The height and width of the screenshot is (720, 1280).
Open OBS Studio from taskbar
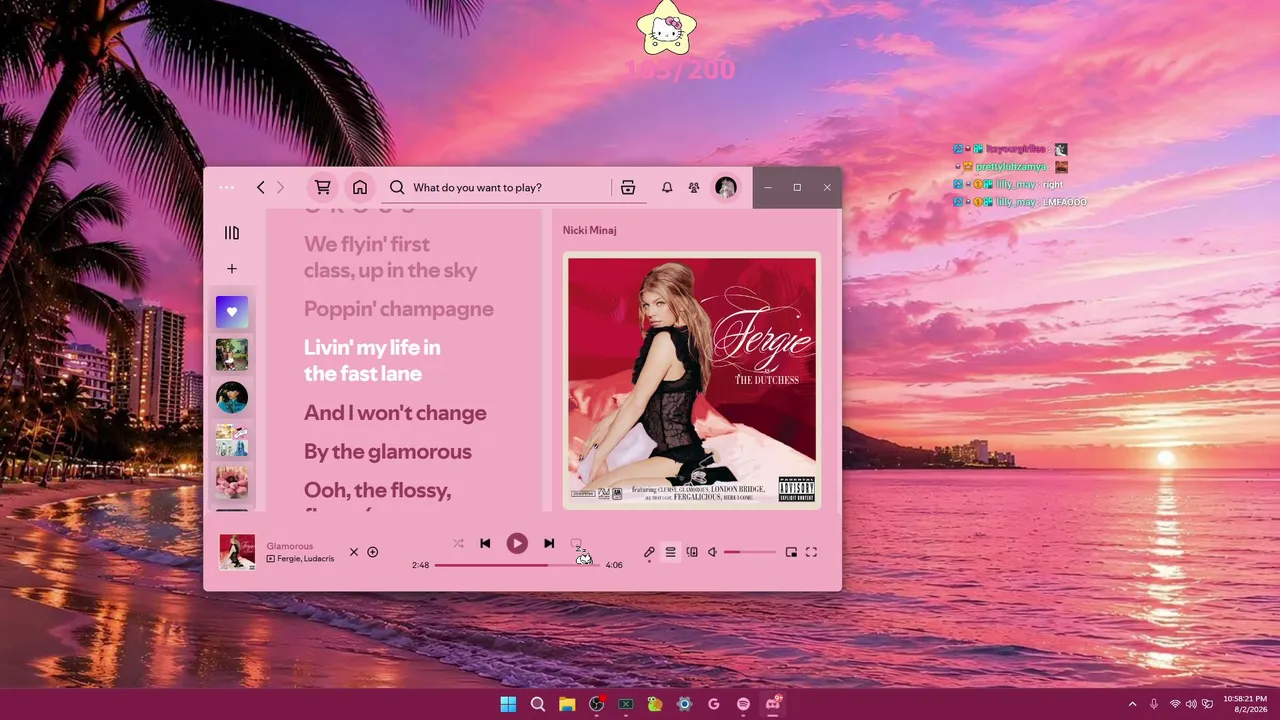click(597, 704)
